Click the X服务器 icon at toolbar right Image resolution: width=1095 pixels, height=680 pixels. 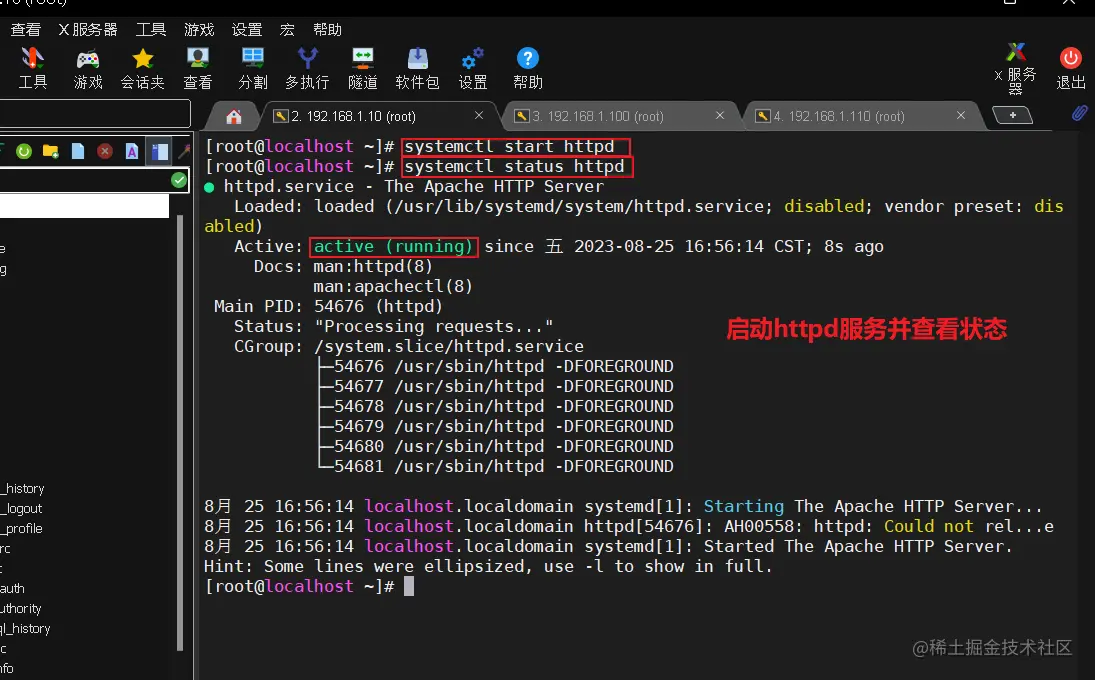coord(1016,68)
